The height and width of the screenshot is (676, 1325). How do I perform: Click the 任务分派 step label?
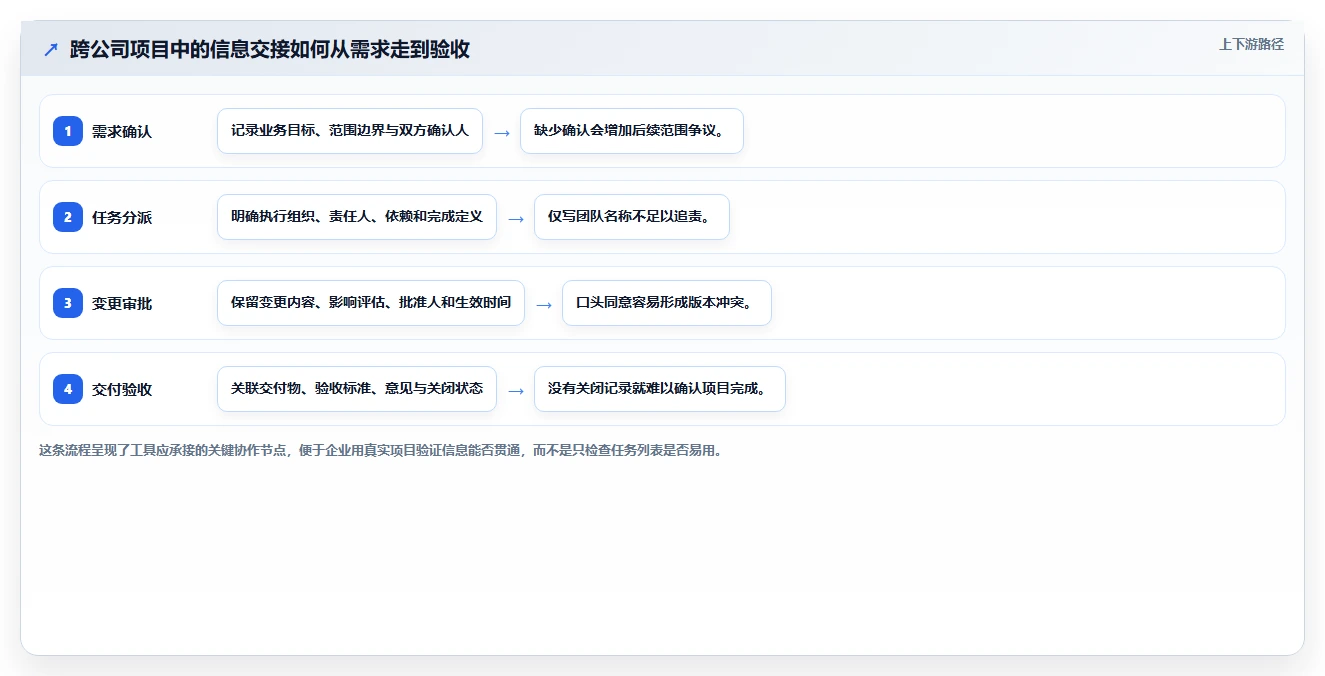(x=122, y=217)
